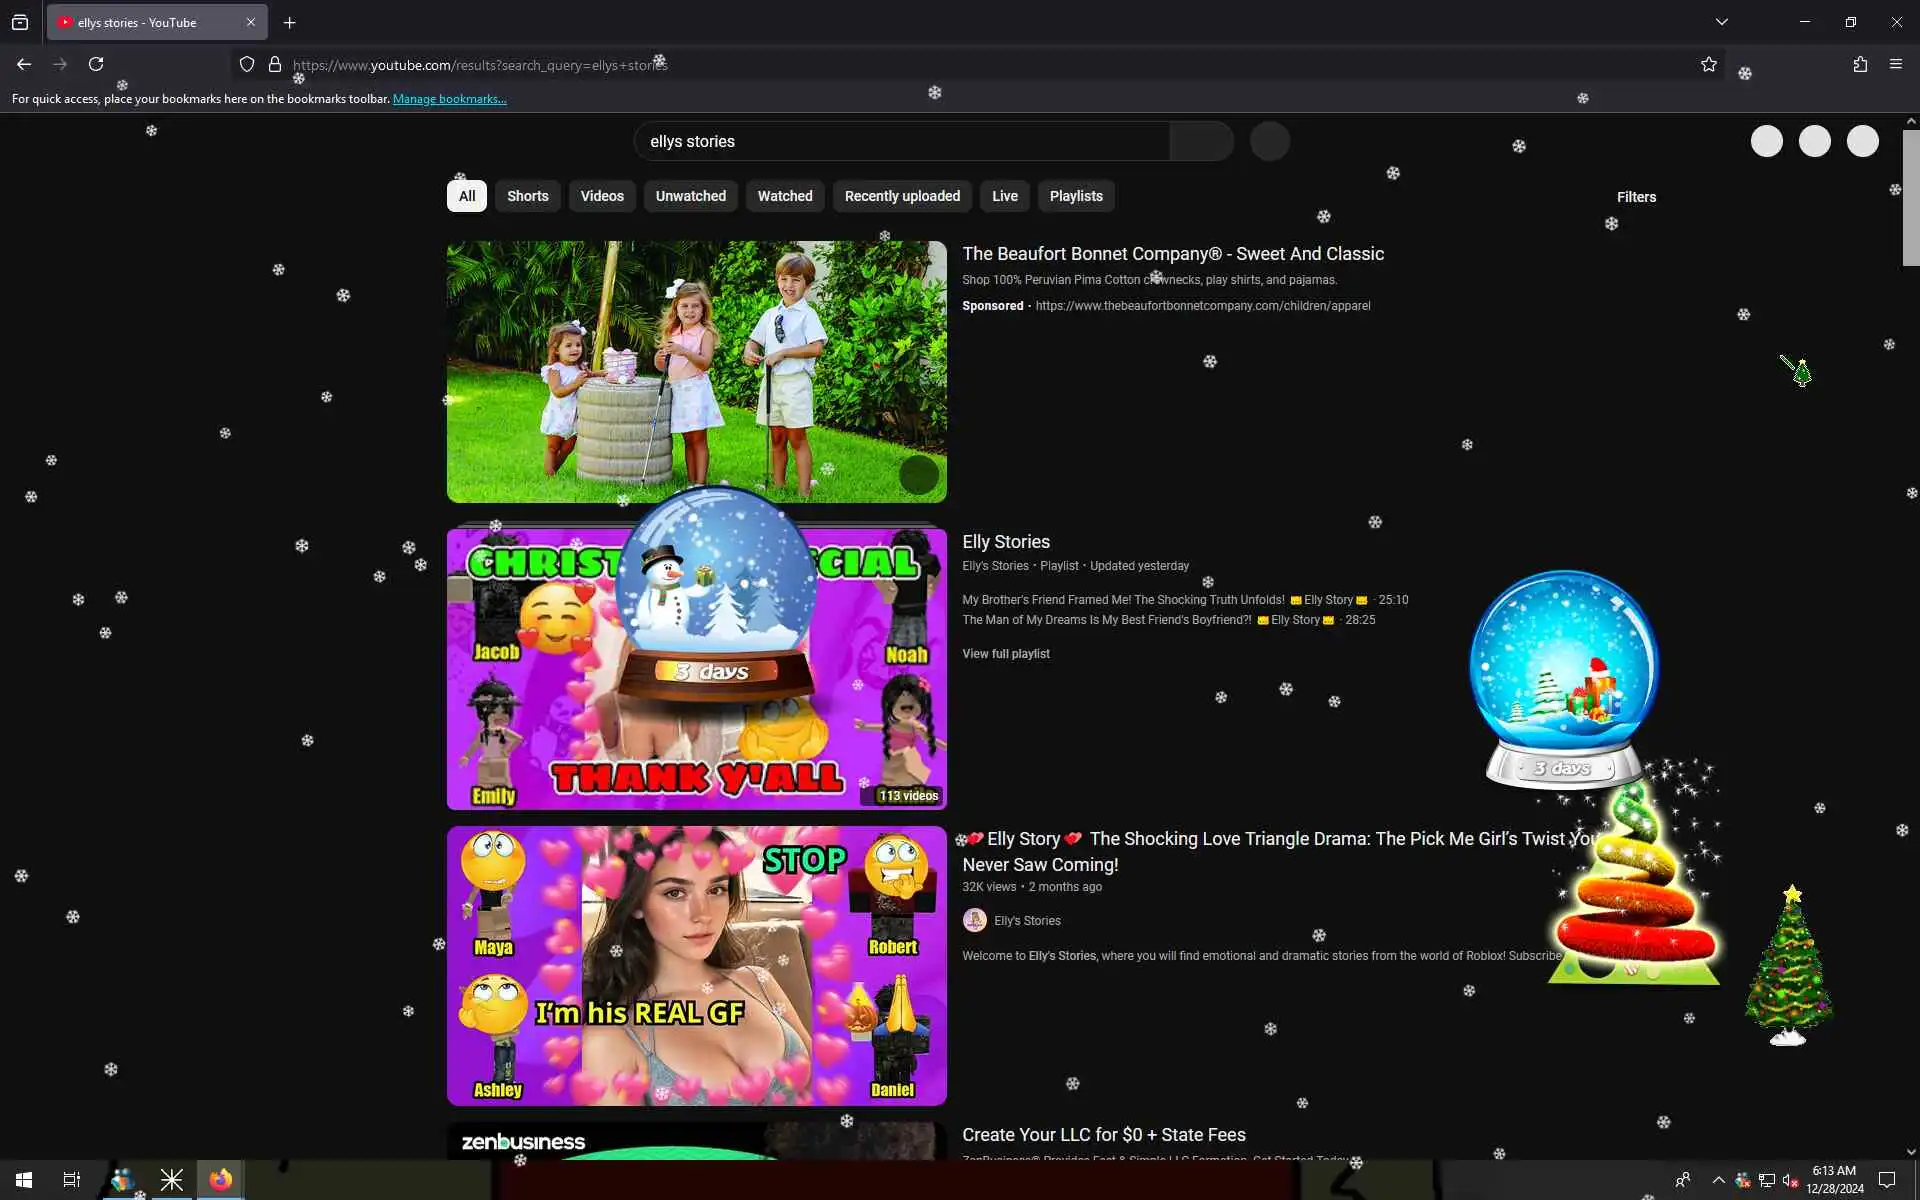Toggle the Recently uploaded filter chip
1920x1200 pixels.
901,196
